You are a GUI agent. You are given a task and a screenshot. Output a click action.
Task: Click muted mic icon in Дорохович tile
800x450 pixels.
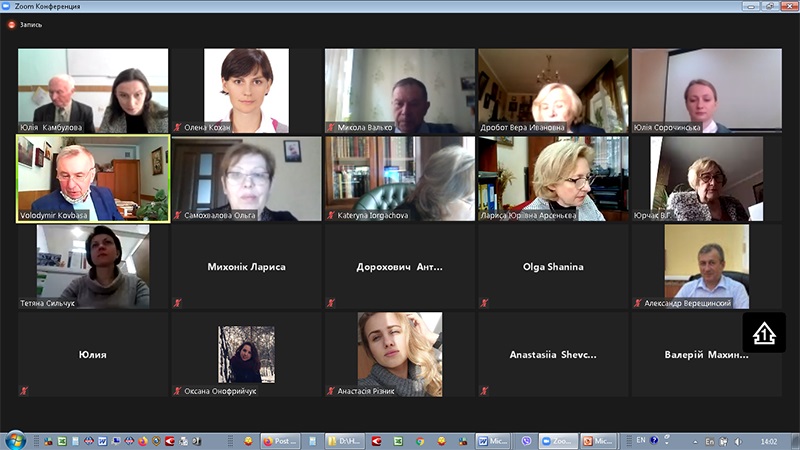pos(331,303)
